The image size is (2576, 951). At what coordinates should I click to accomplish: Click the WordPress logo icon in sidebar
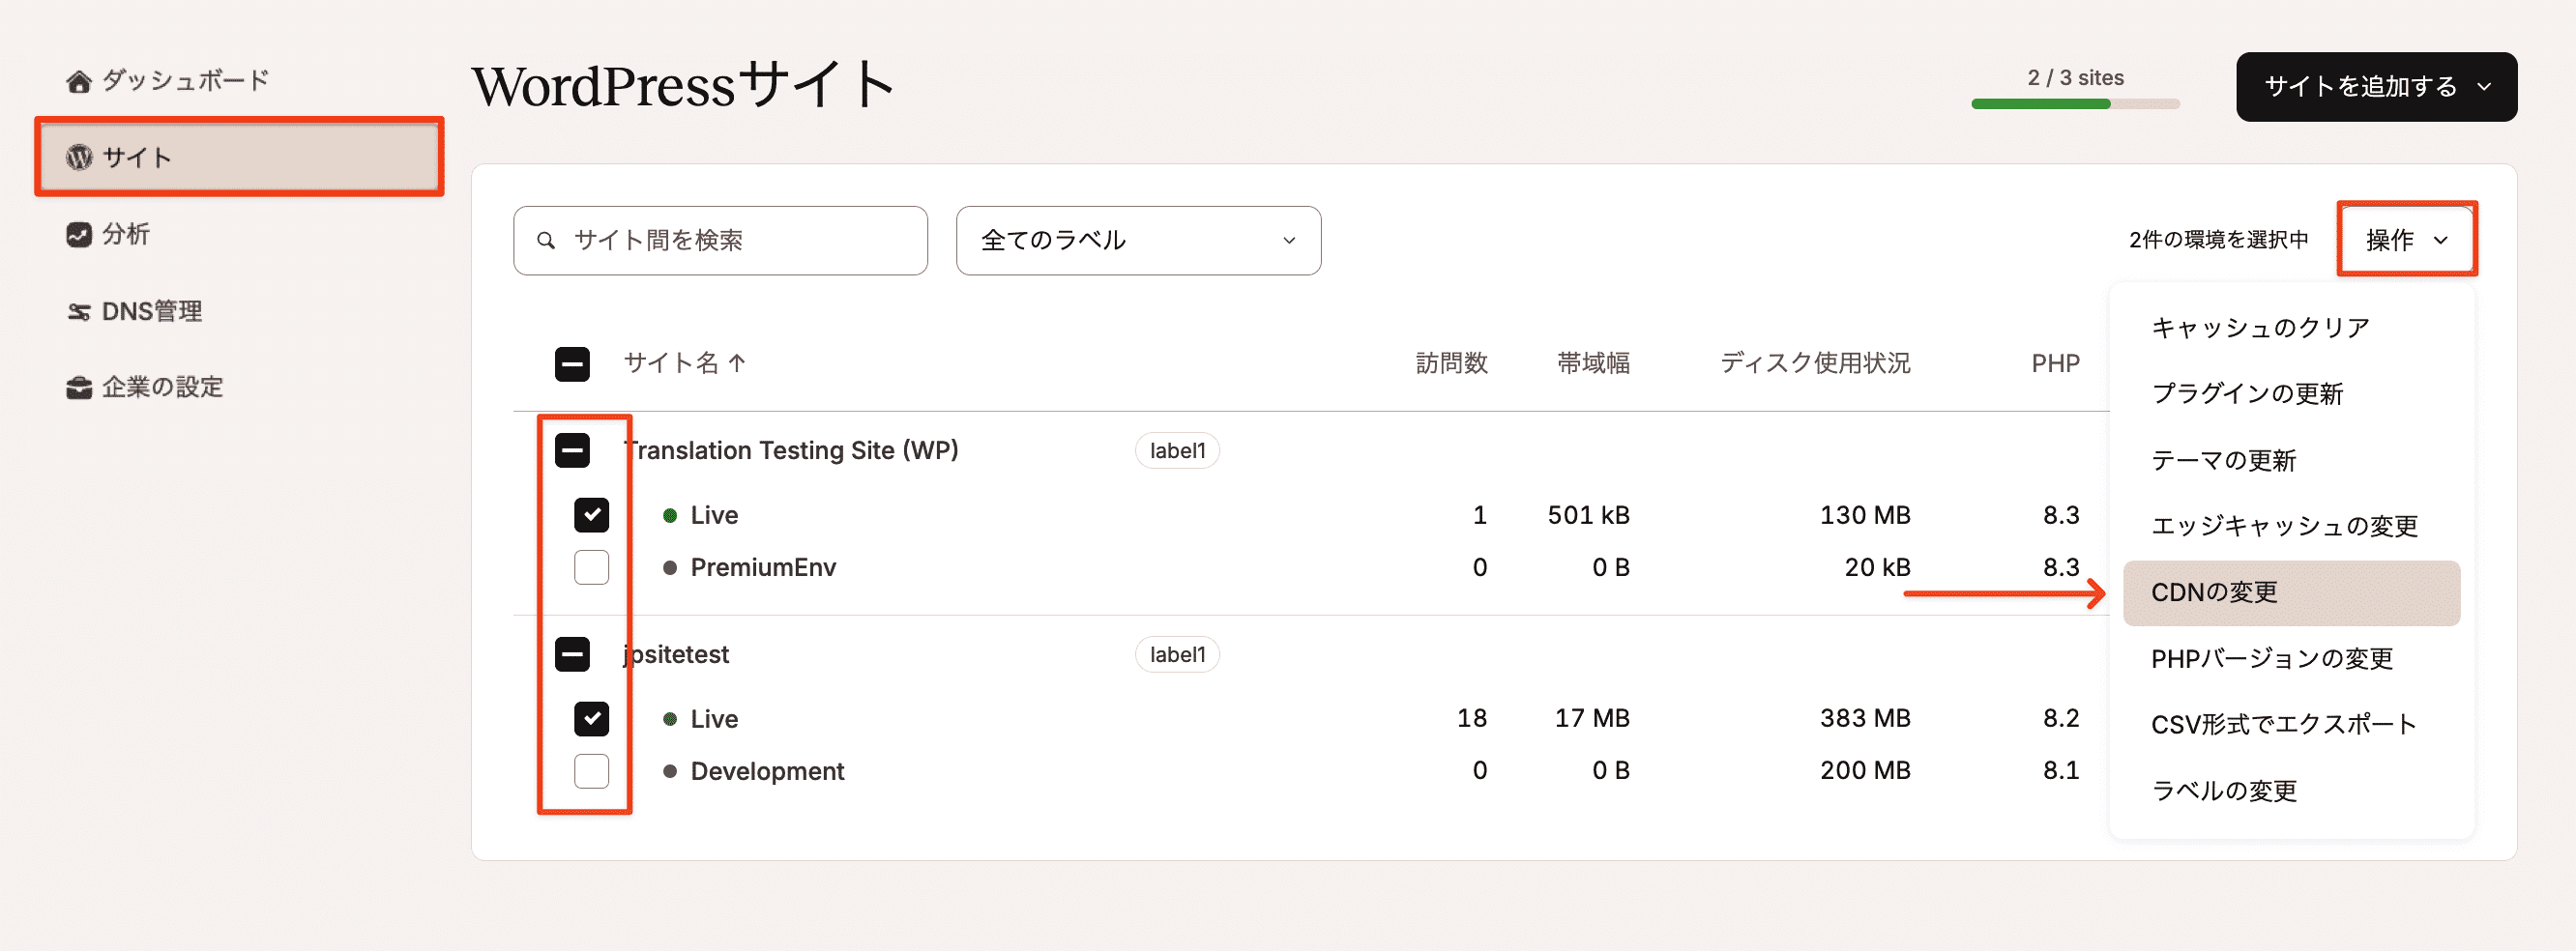(x=79, y=157)
